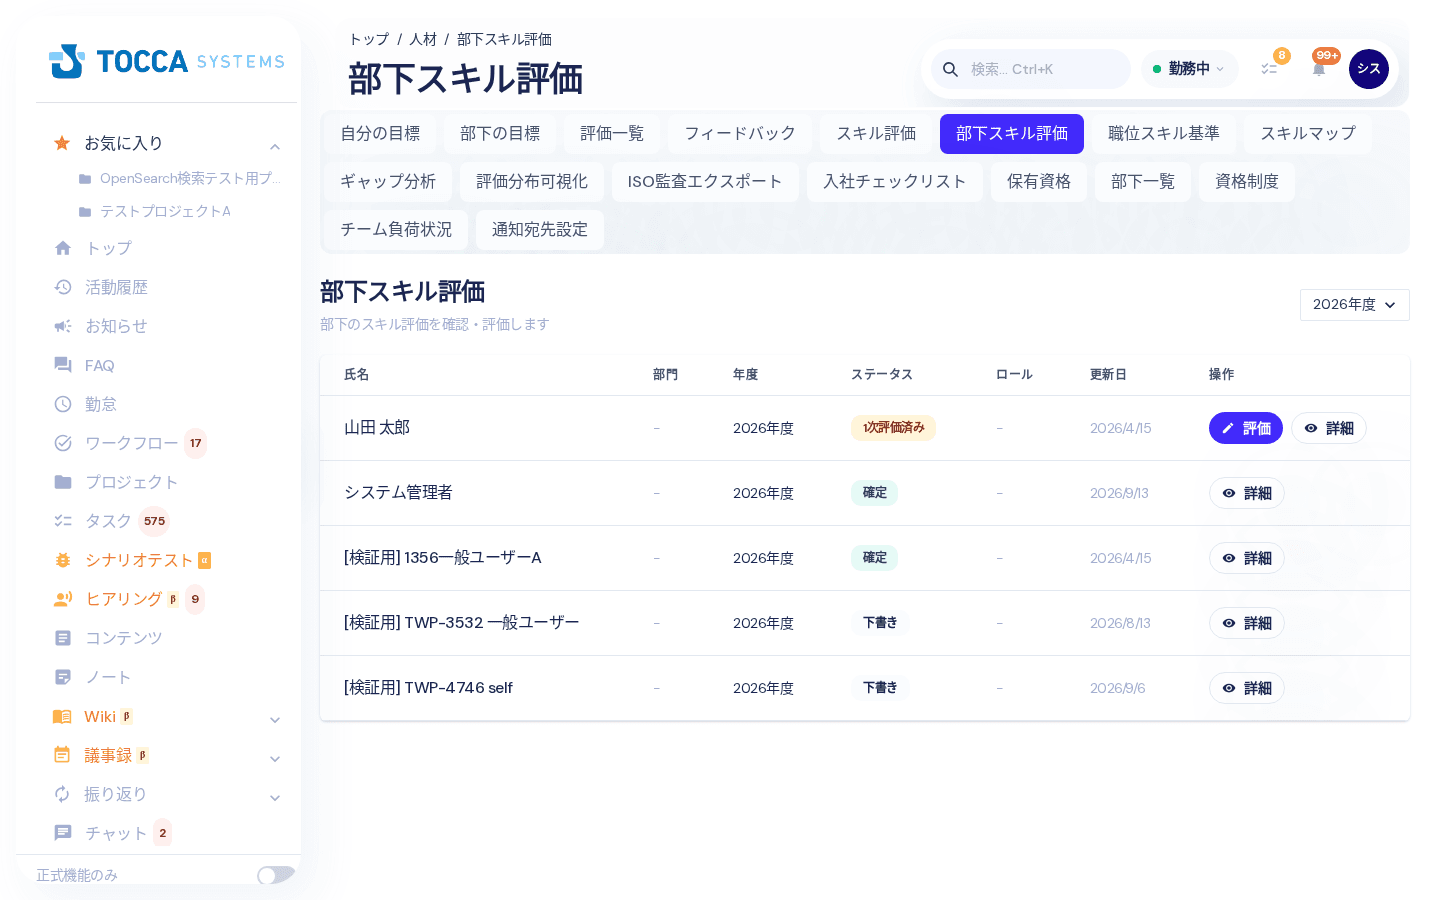
Task: View details eye for システム管理者
Action: pos(1246,493)
